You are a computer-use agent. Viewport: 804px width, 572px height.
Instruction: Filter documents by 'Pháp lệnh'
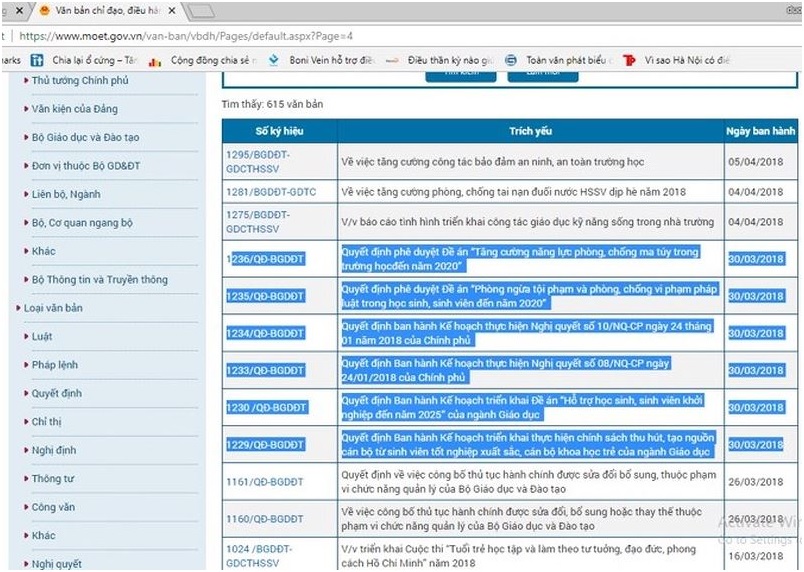coord(54,365)
